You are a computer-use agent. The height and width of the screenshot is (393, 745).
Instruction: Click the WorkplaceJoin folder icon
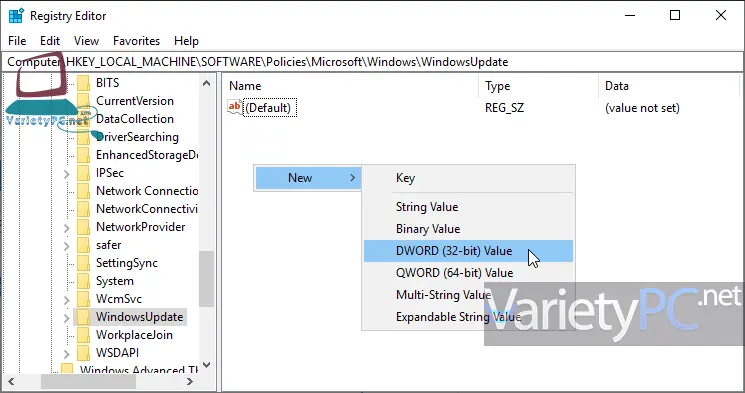tap(84, 335)
